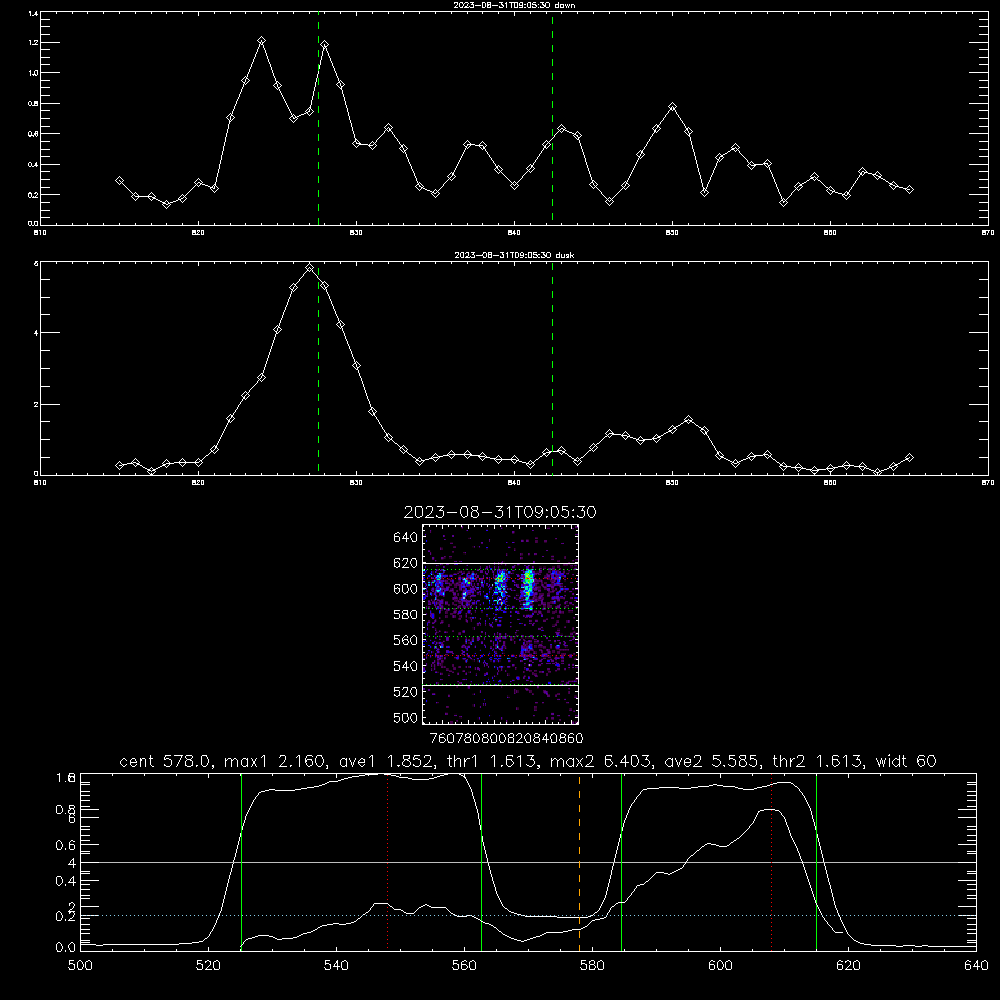The image size is (1000, 1000).
Task: Click the dawn plot title text
Action: pos(514,4)
